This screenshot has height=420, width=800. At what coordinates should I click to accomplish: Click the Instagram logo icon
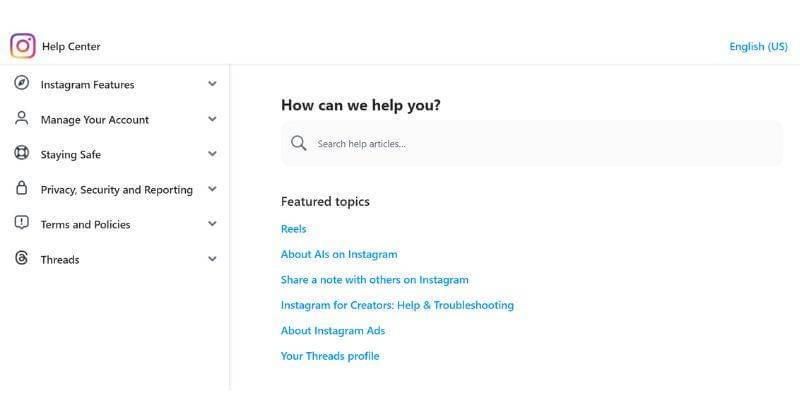point(22,46)
